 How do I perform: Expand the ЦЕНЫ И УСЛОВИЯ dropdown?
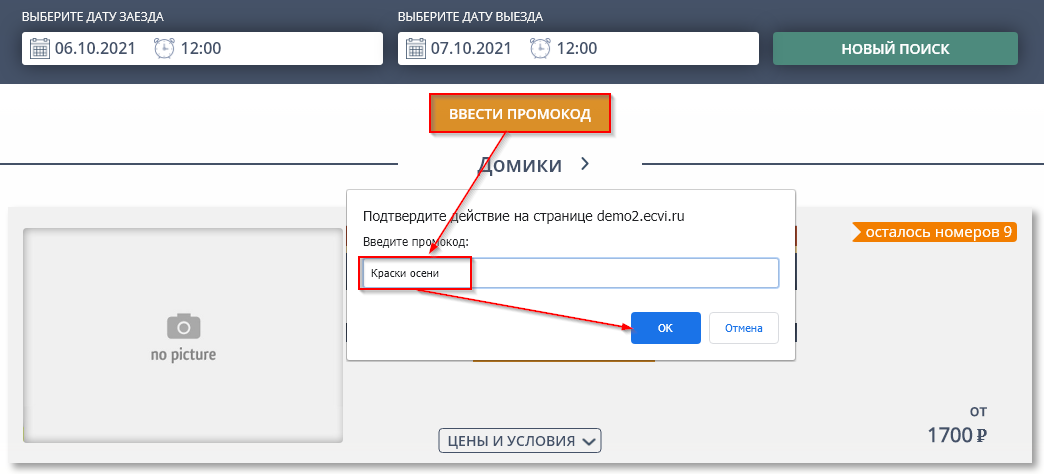(520, 440)
